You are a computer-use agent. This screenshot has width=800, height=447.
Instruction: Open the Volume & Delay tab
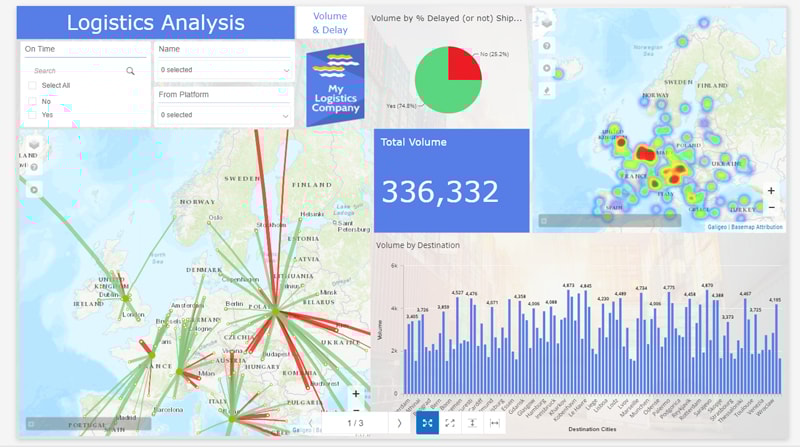330,23
